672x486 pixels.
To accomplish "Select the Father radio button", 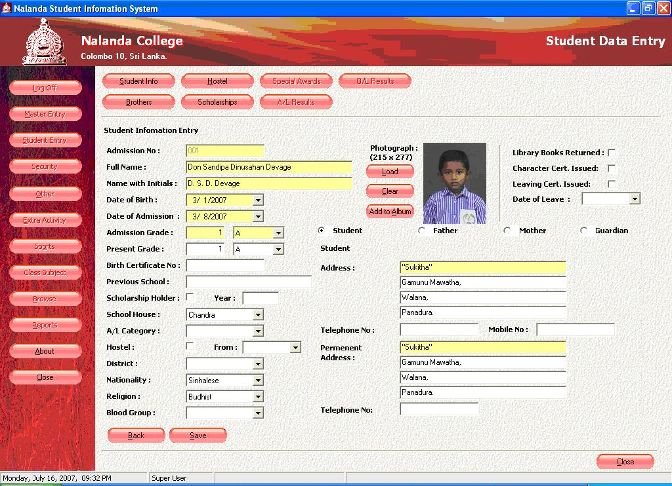I will tap(421, 230).
